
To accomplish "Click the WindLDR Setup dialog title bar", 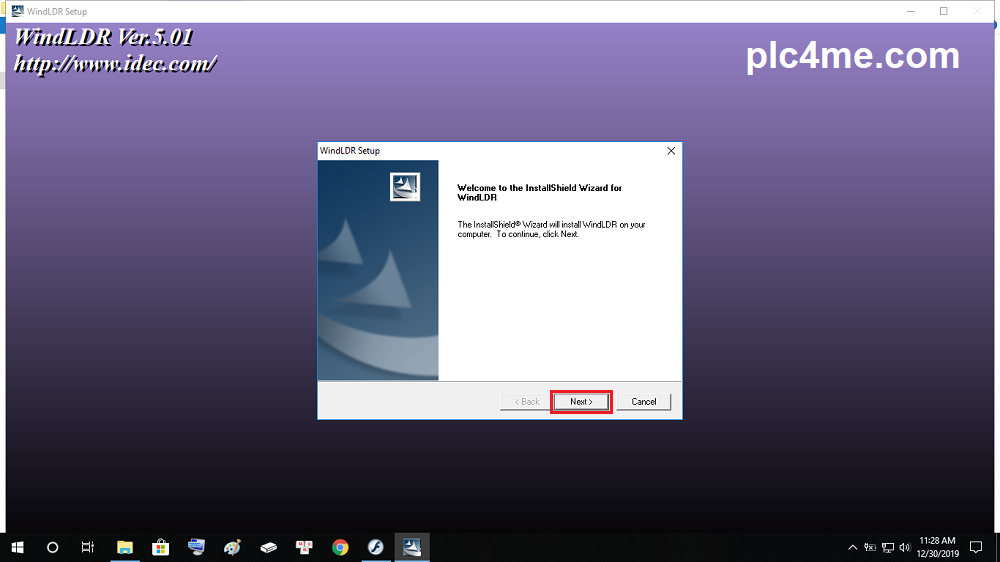I will [480, 151].
